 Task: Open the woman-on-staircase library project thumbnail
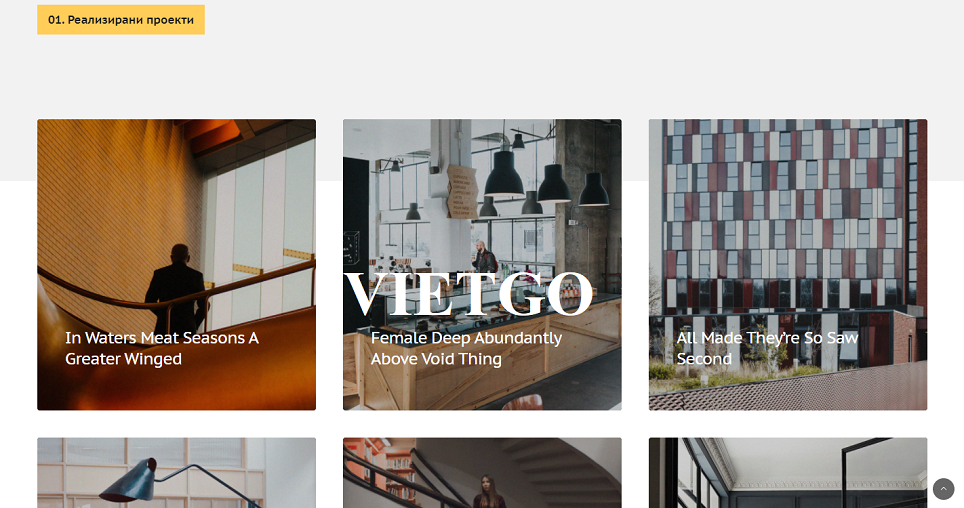pyautogui.click(x=482, y=473)
